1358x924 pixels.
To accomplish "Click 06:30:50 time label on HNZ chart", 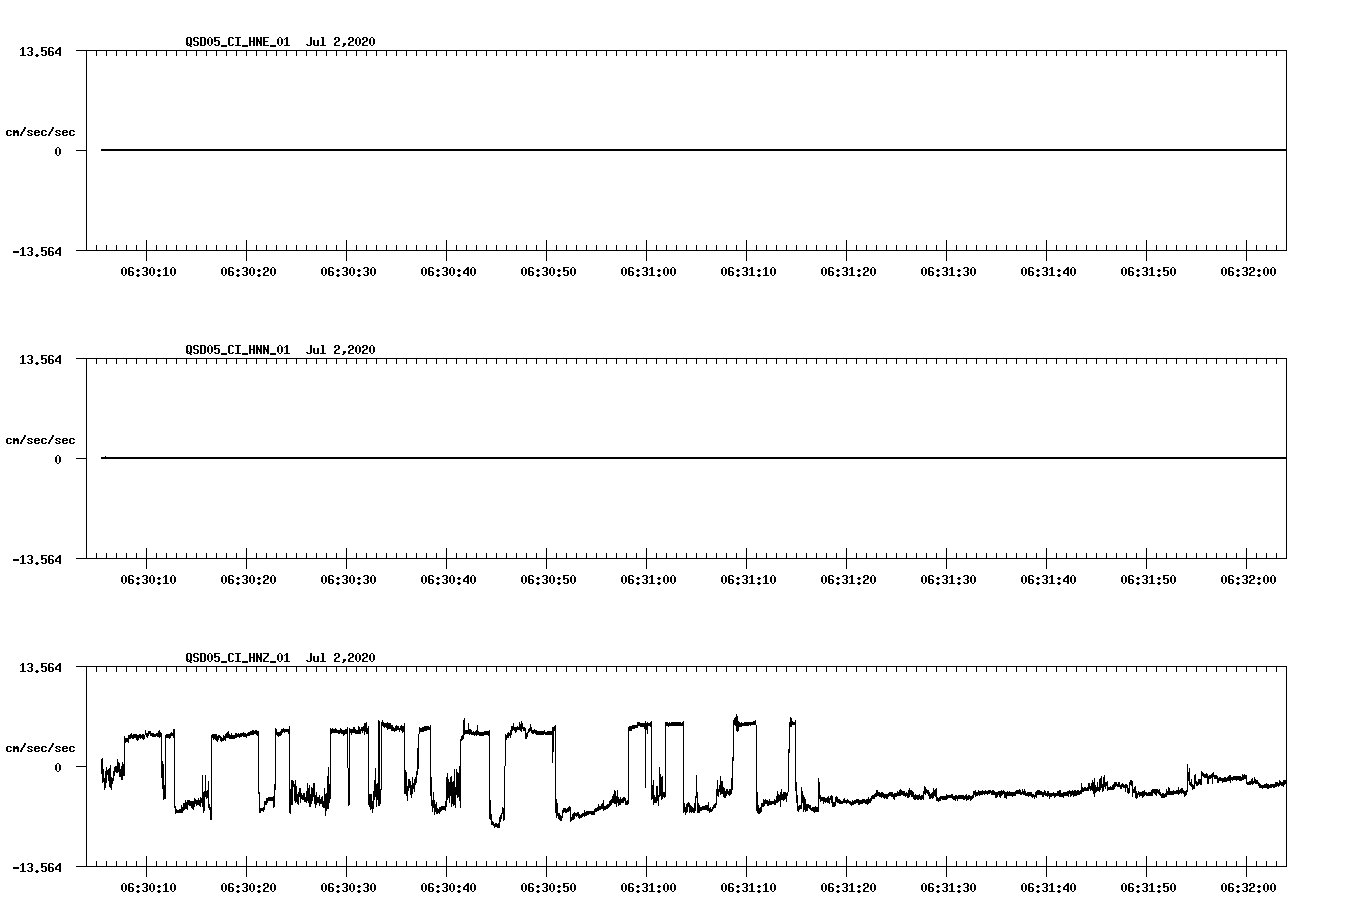I will pos(548,888).
